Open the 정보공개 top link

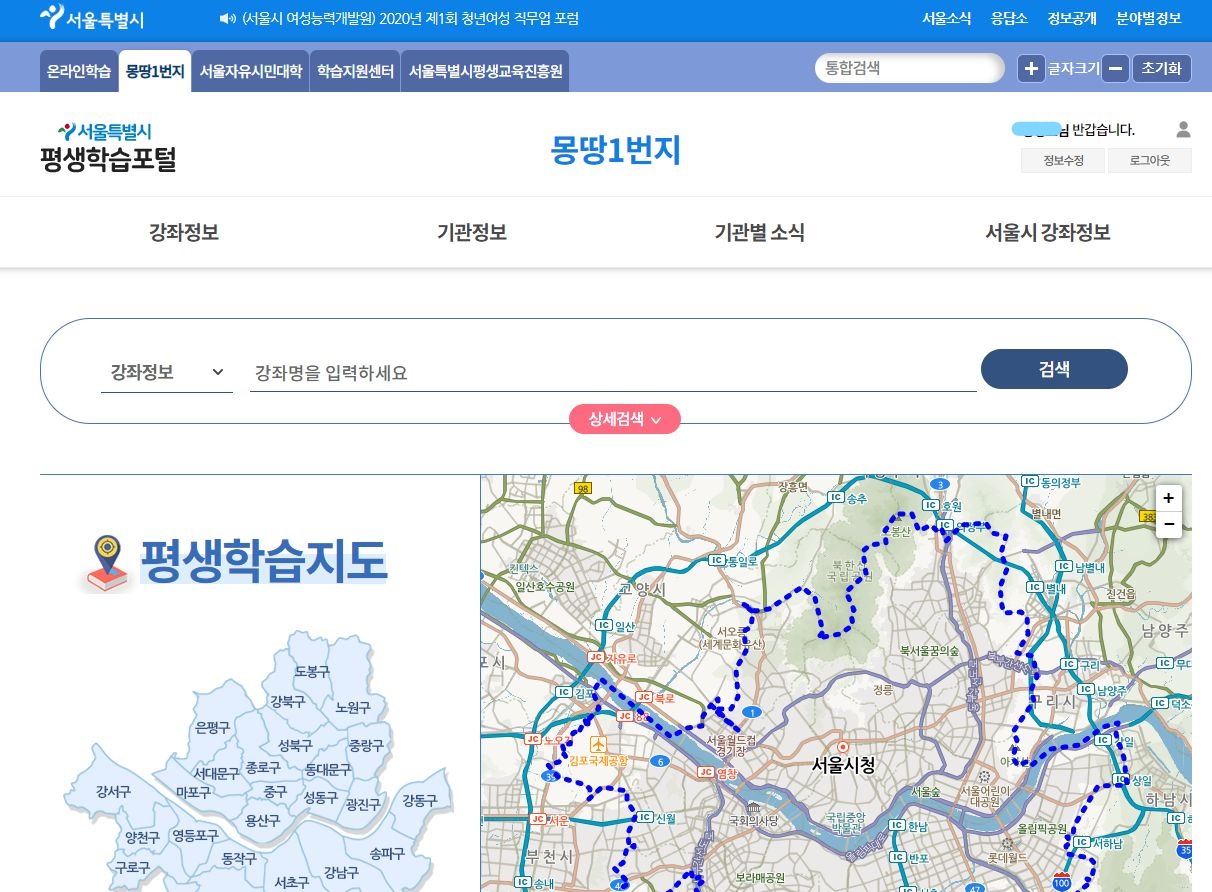(x=1072, y=18)
